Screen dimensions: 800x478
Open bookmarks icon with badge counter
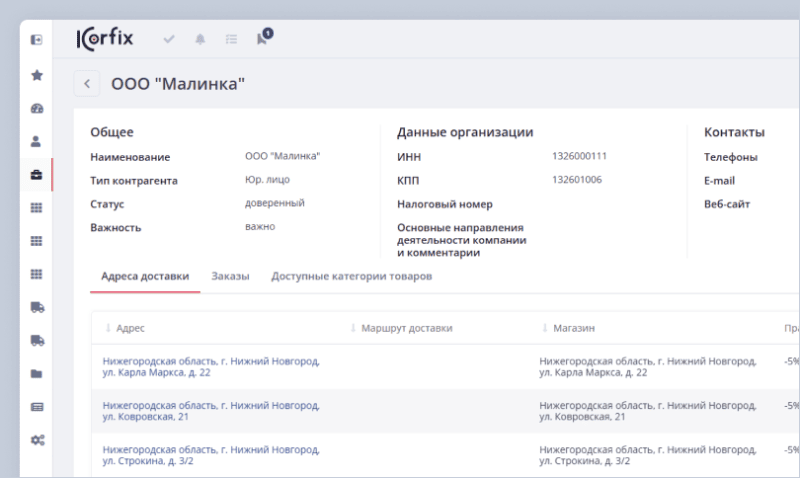(x=262, y=39)
